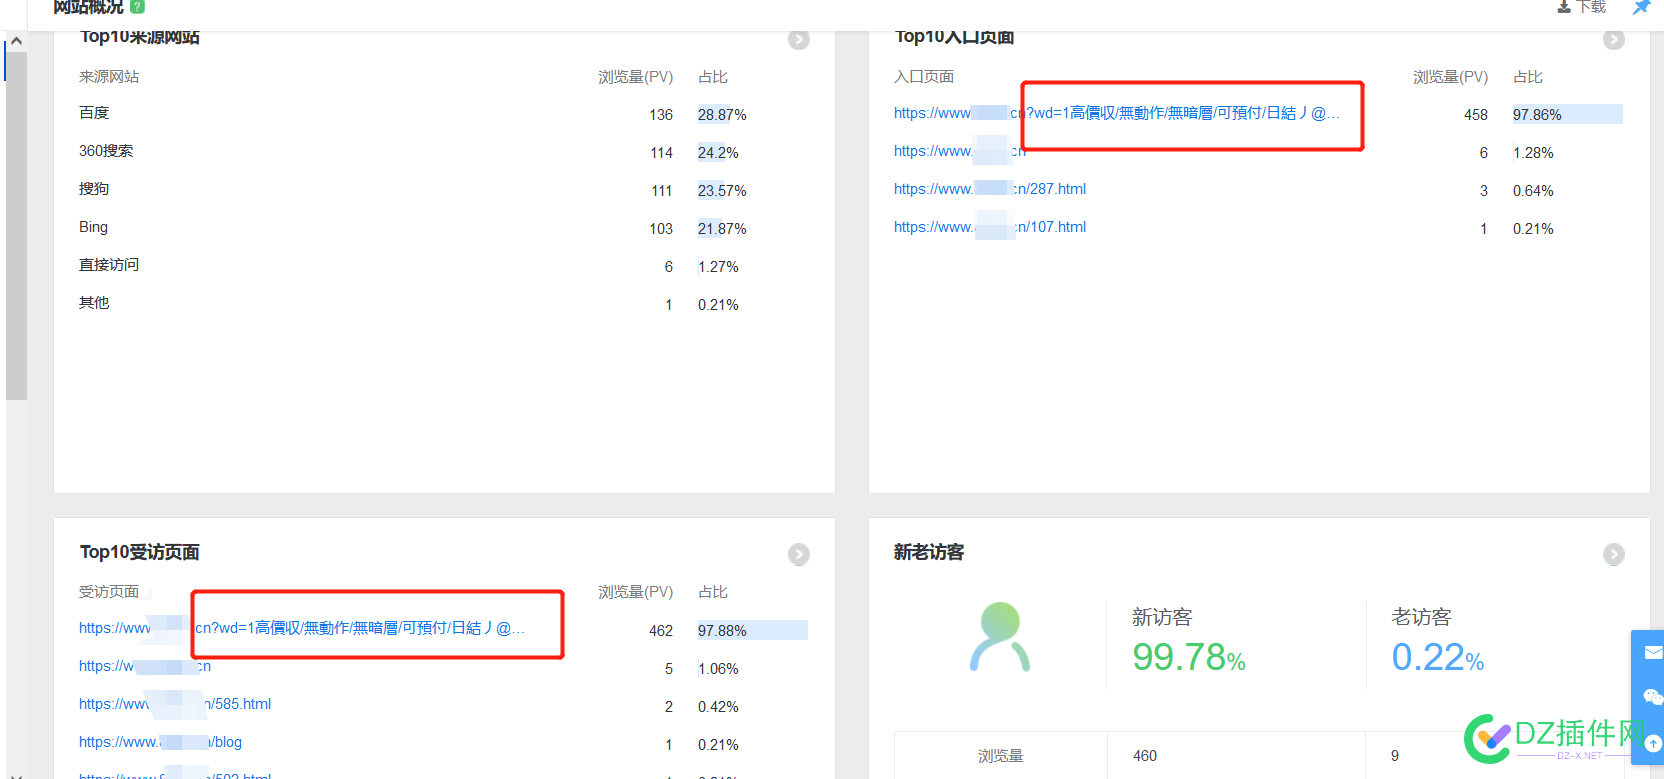1664x779 pixels.
Task: Click 浏览量(PV) header in Top10来源网站
Action: 635,77
